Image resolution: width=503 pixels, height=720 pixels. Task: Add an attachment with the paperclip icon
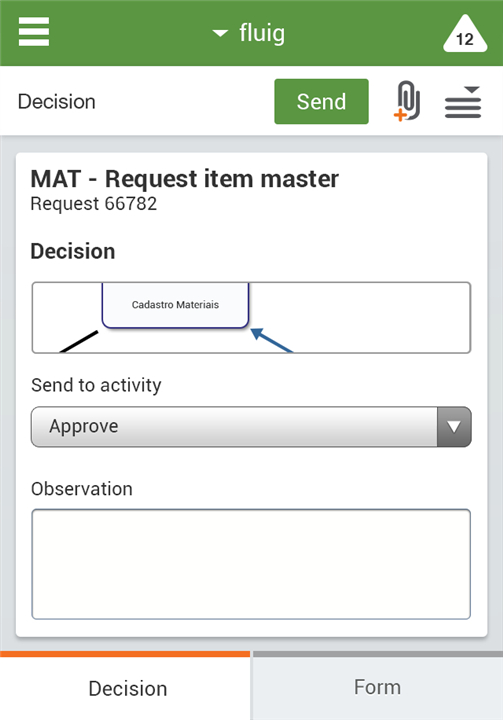click(x=407, y=101)
